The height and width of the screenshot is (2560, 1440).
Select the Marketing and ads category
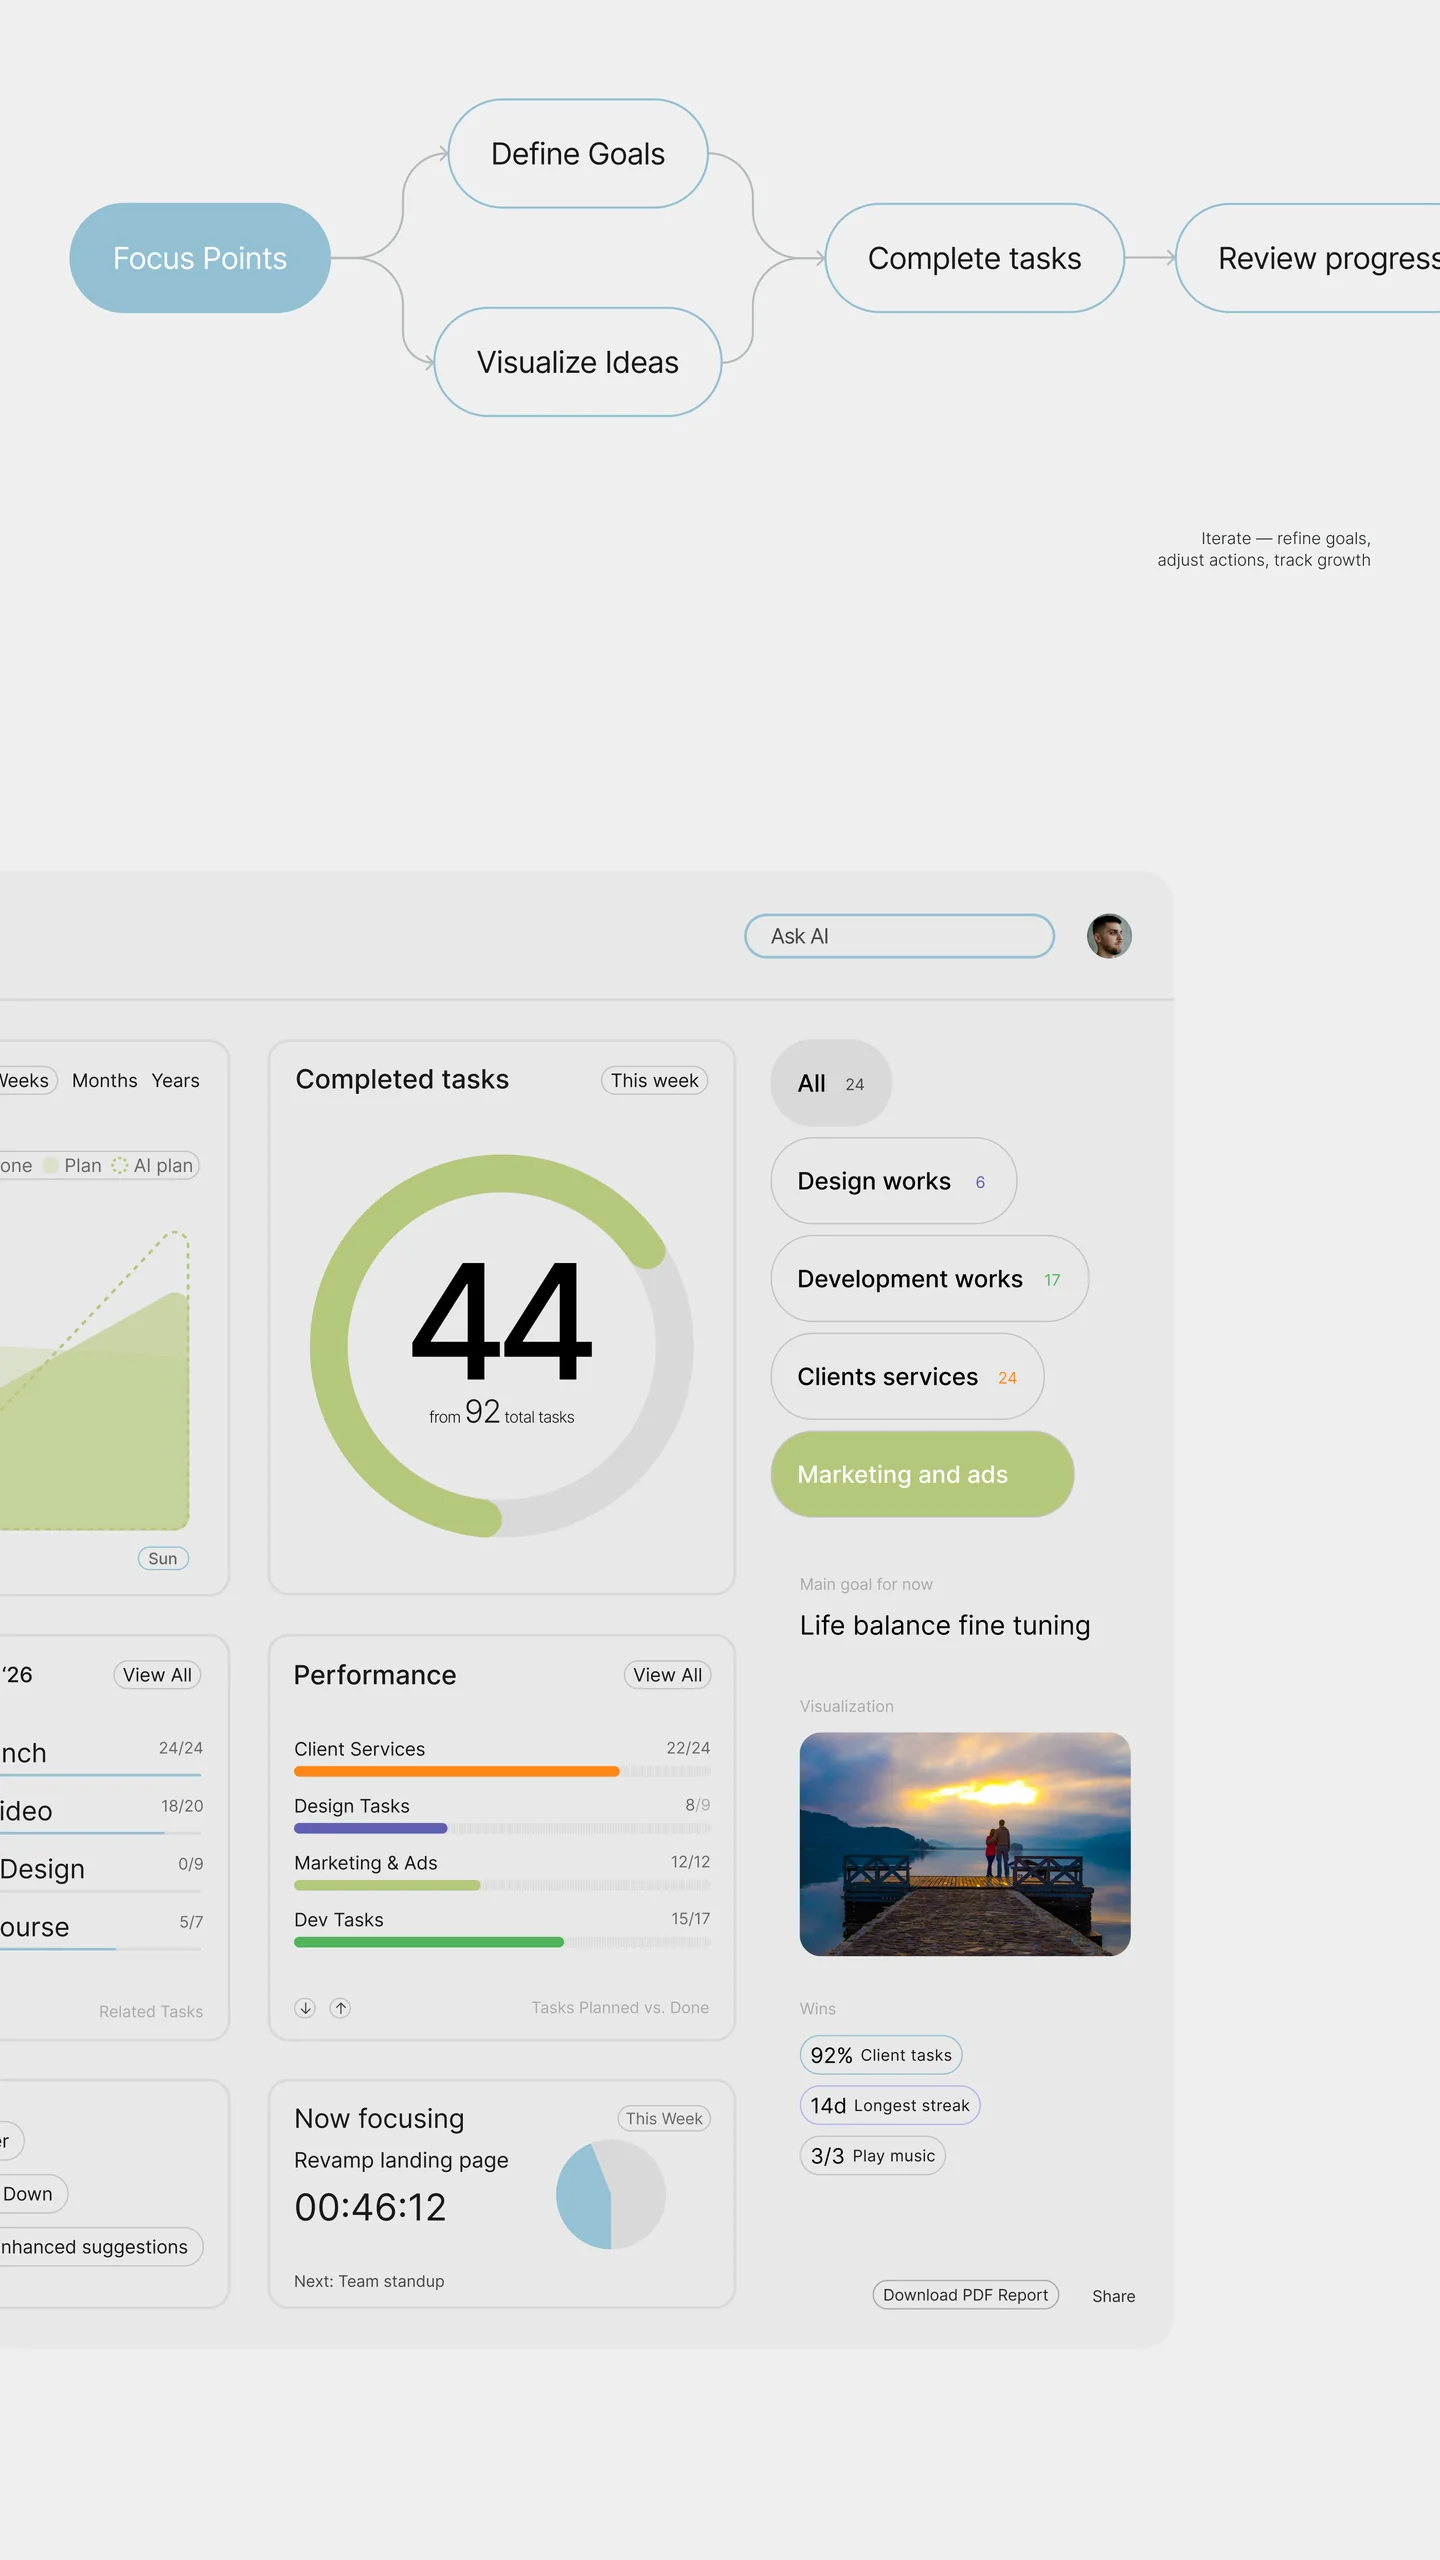point(923,1475)
